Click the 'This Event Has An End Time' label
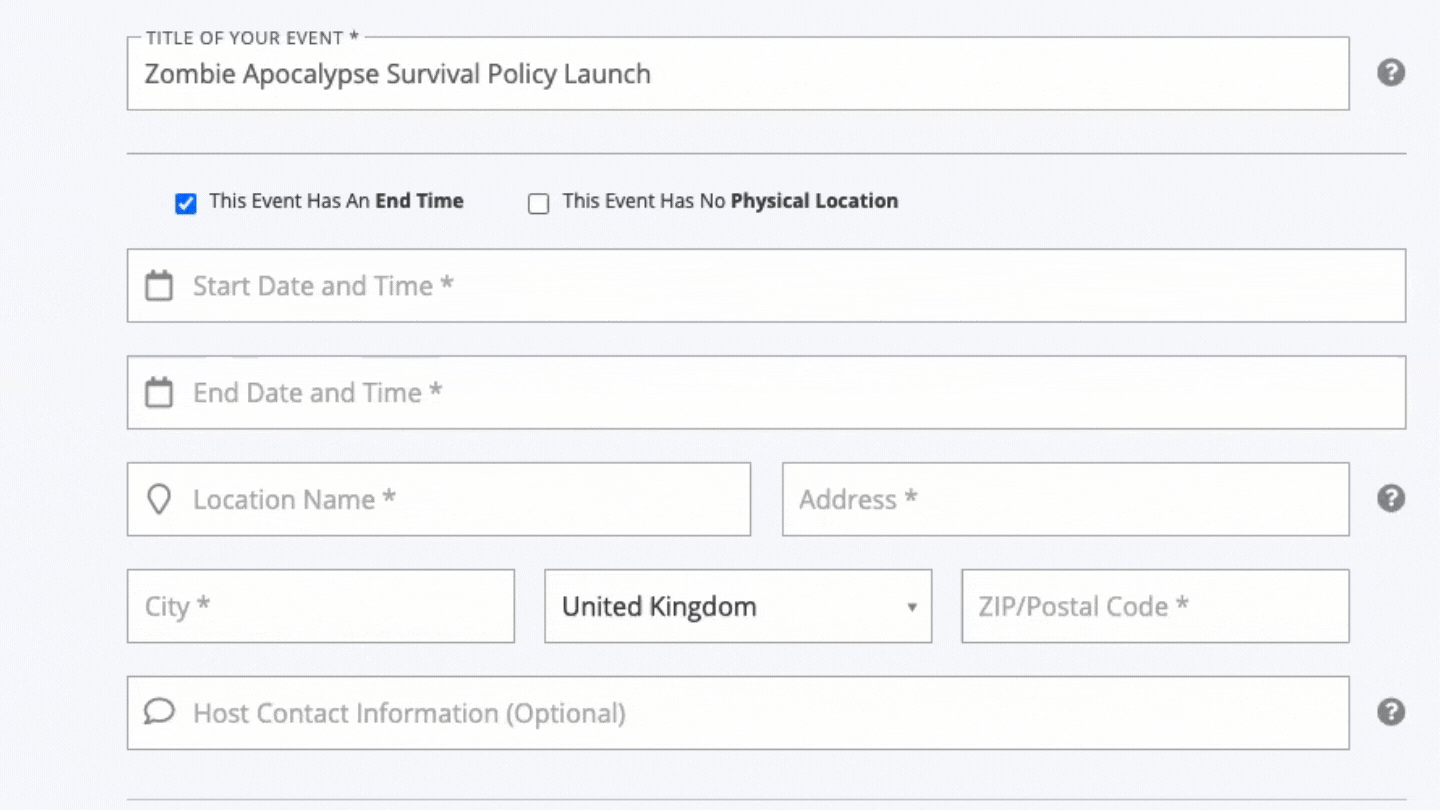Image resolution: width=1440 pixels, height=810 pixels. pos(336,201)
